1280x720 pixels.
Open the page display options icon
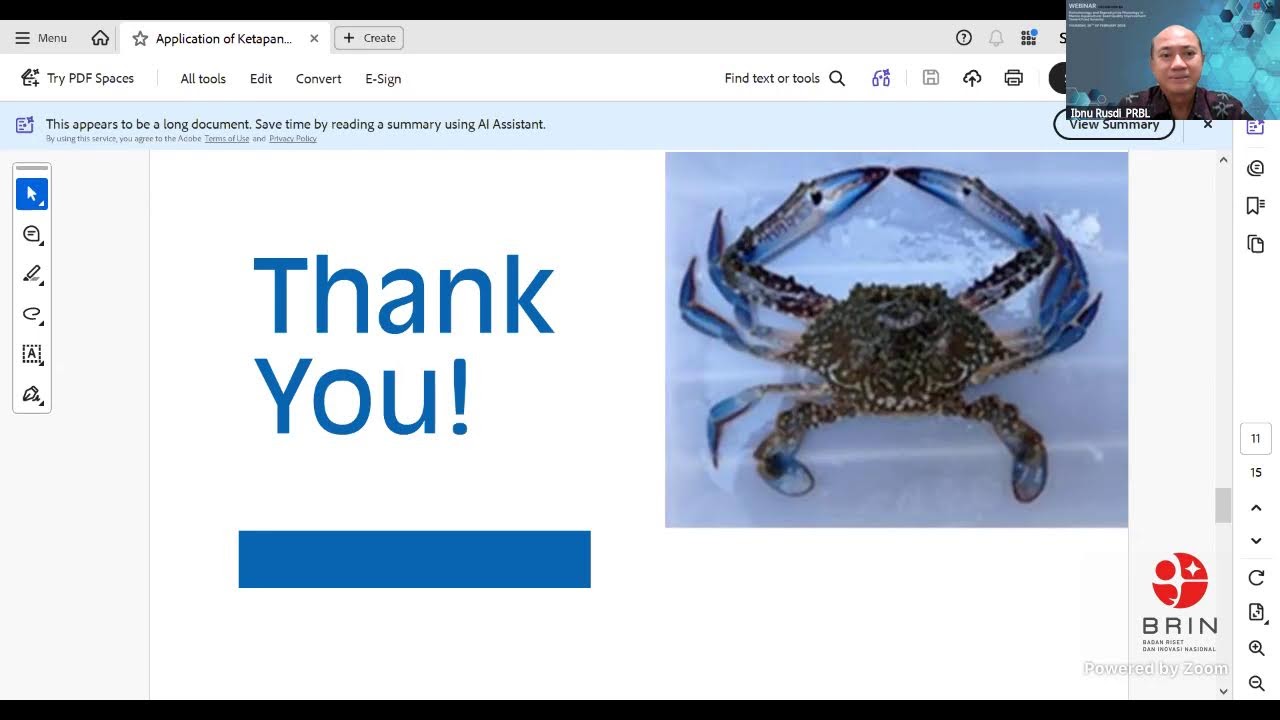1256,613
